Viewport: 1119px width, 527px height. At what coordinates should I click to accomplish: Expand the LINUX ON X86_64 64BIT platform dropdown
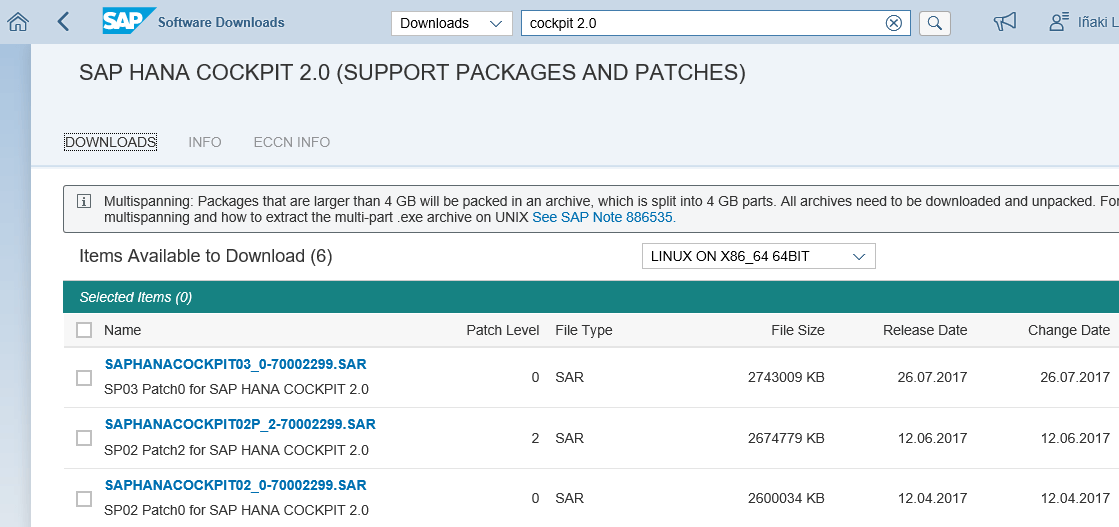coord(759,256)
